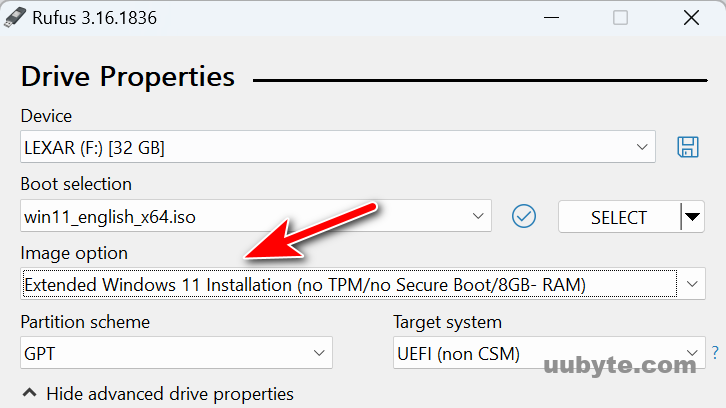Image resolution: width=726 pixels, height=408 pixels.
Task: Click the caret icon beside Hide advanced drive properties
Action: pos(30,393)
